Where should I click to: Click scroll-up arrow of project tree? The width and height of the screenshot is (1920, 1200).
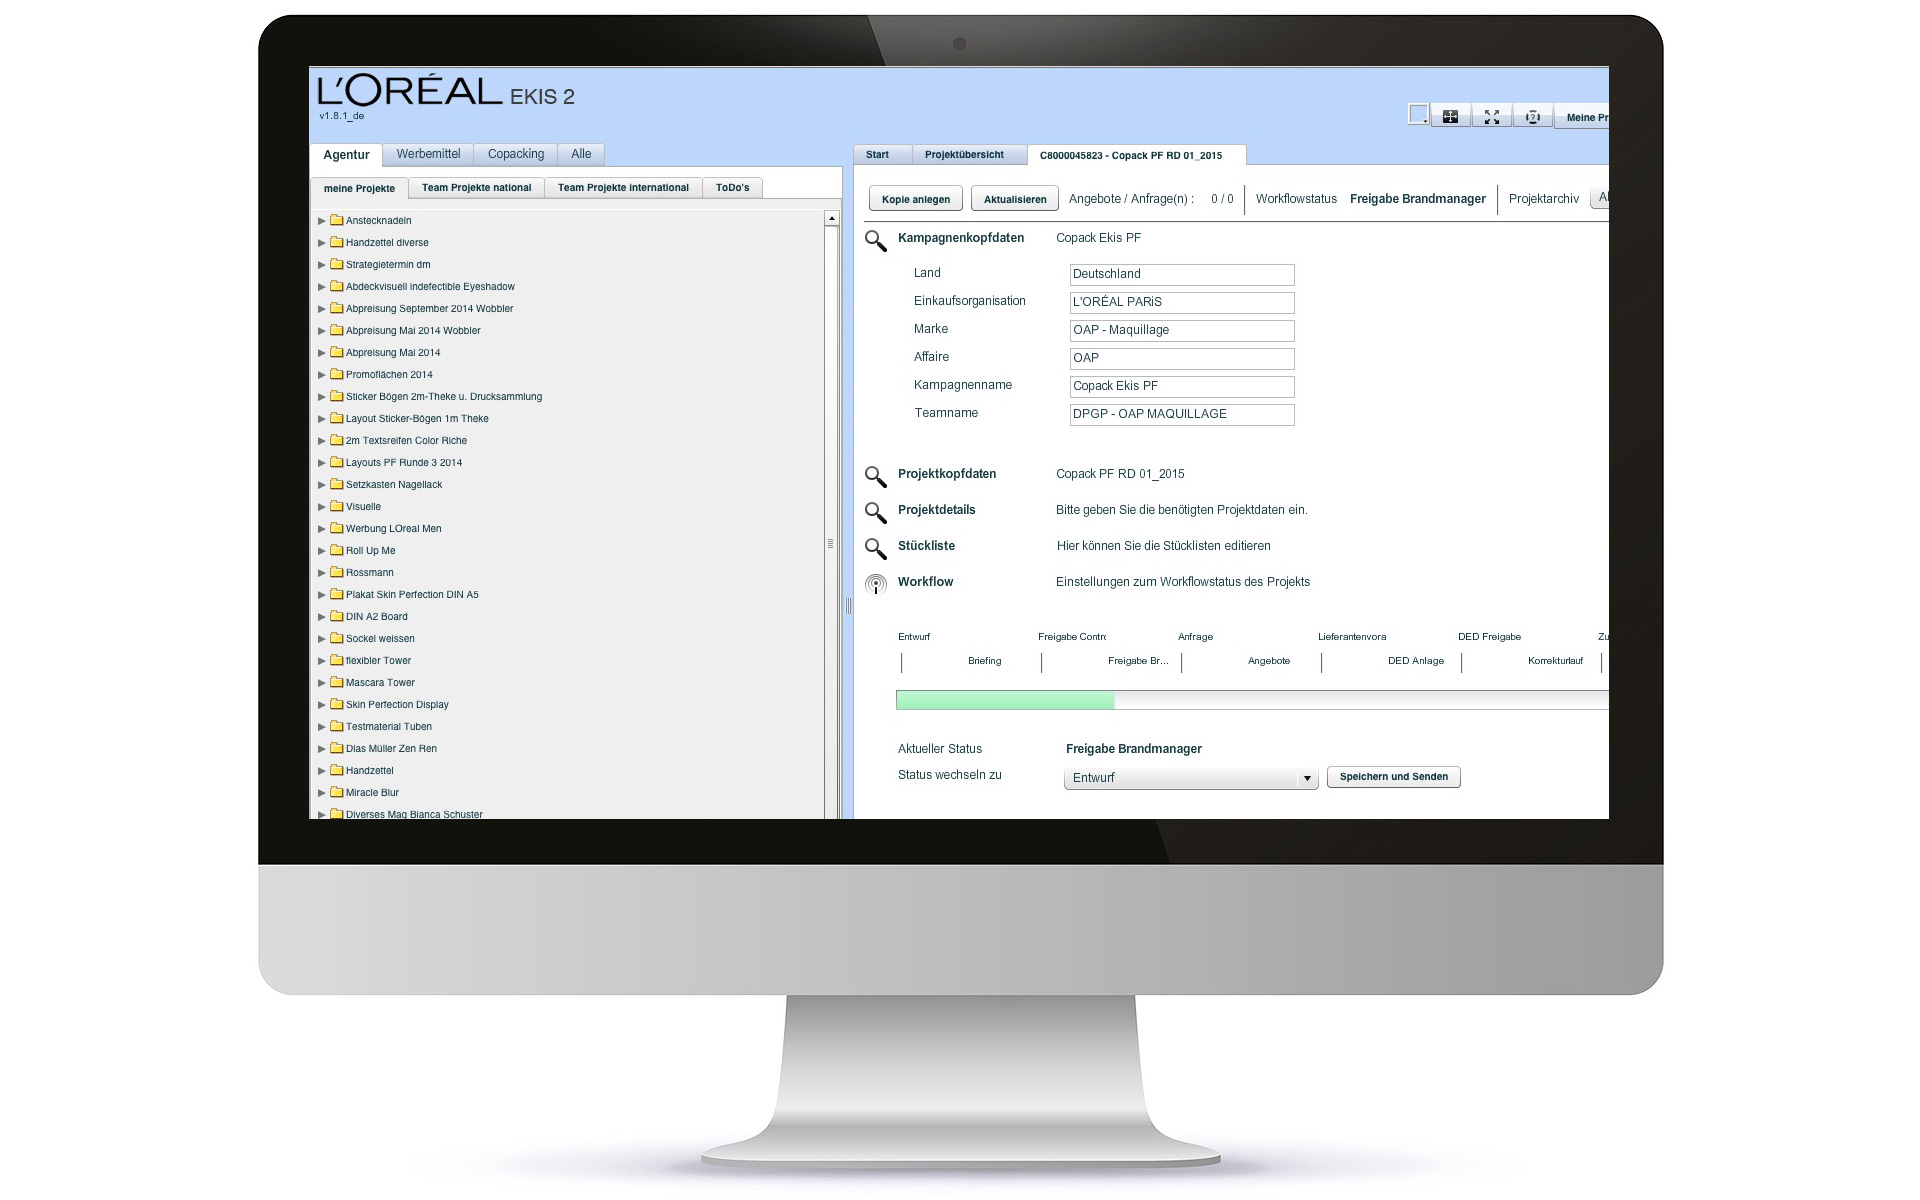[831, 218]
